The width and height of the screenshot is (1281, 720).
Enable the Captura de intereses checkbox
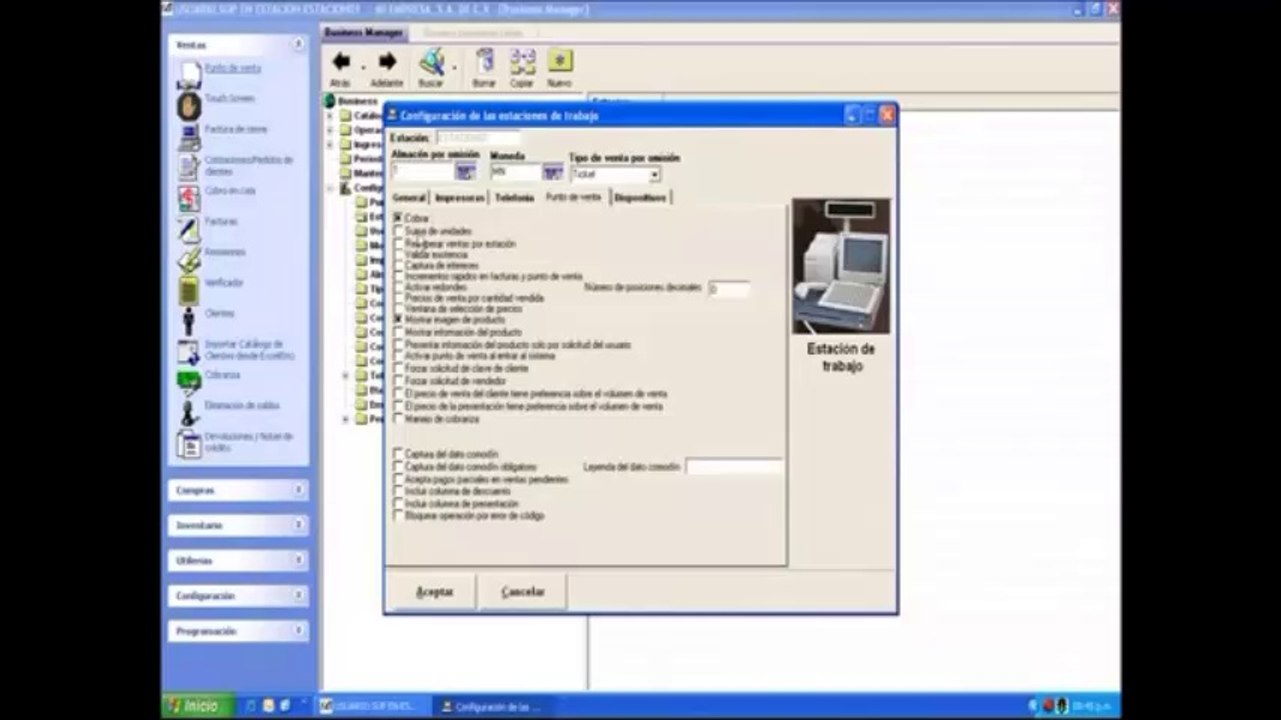(x=399, y=266)
